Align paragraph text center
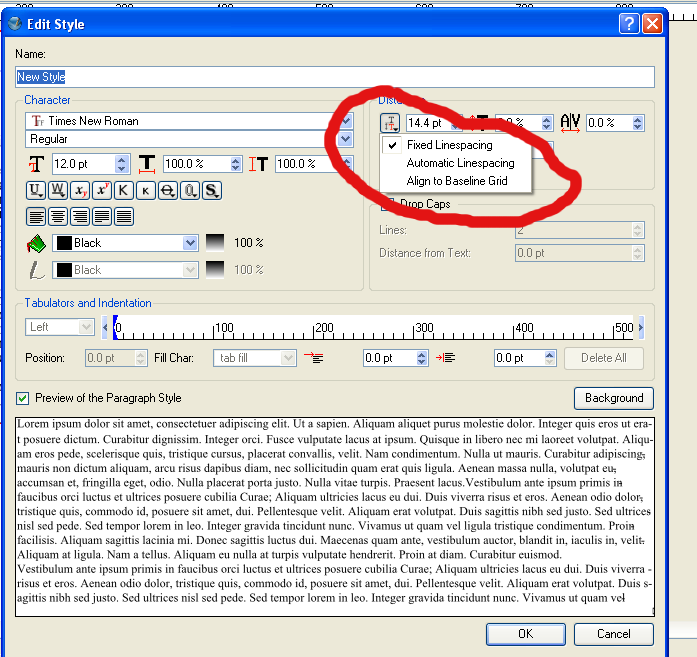 (x=58, y=216)
